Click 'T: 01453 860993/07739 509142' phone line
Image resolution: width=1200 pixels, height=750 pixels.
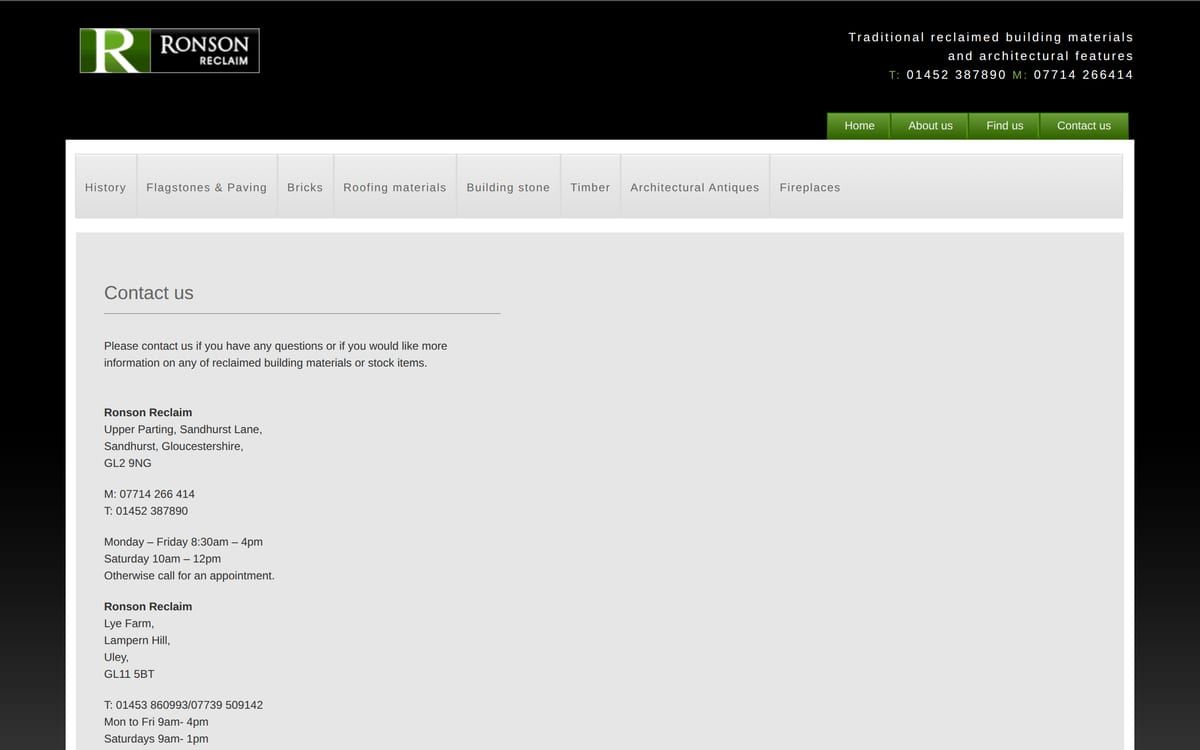[x=183, y=705]
